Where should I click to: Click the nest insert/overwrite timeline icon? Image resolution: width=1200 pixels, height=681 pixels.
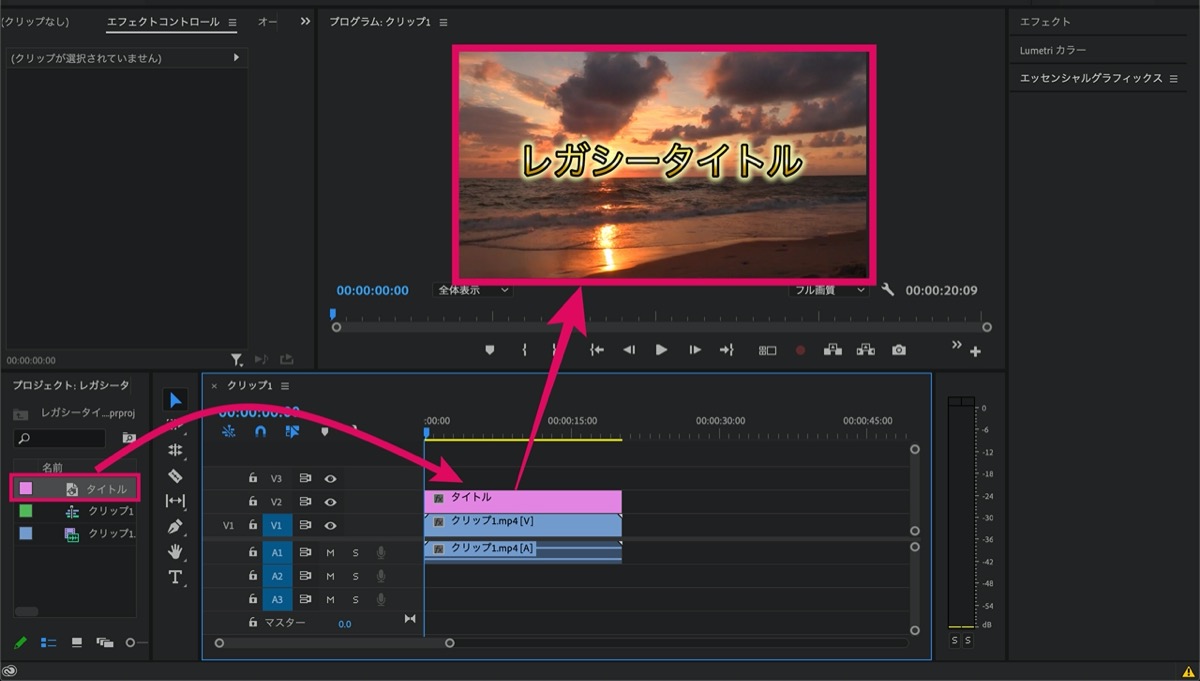228,432
